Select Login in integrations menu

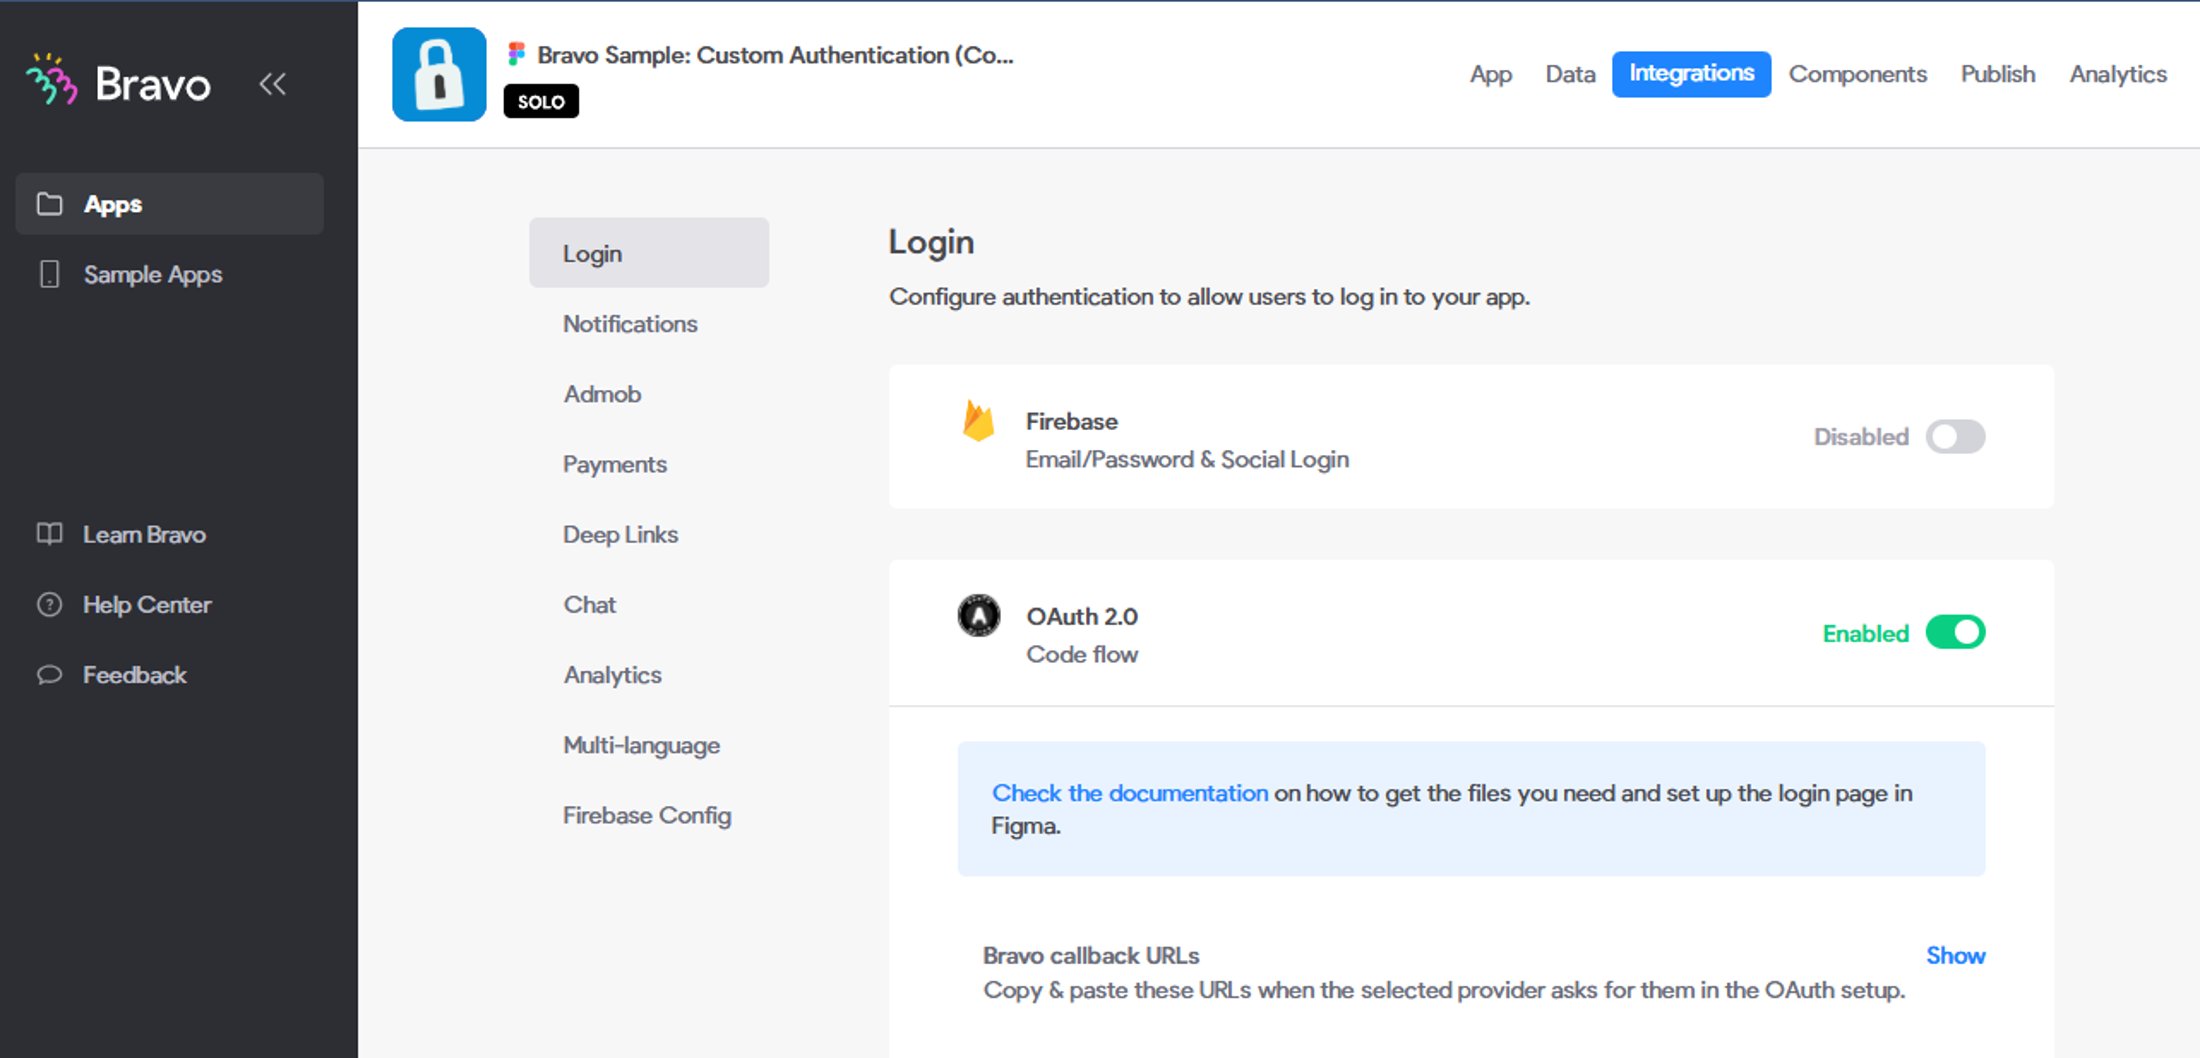click(x=649, y=253)
